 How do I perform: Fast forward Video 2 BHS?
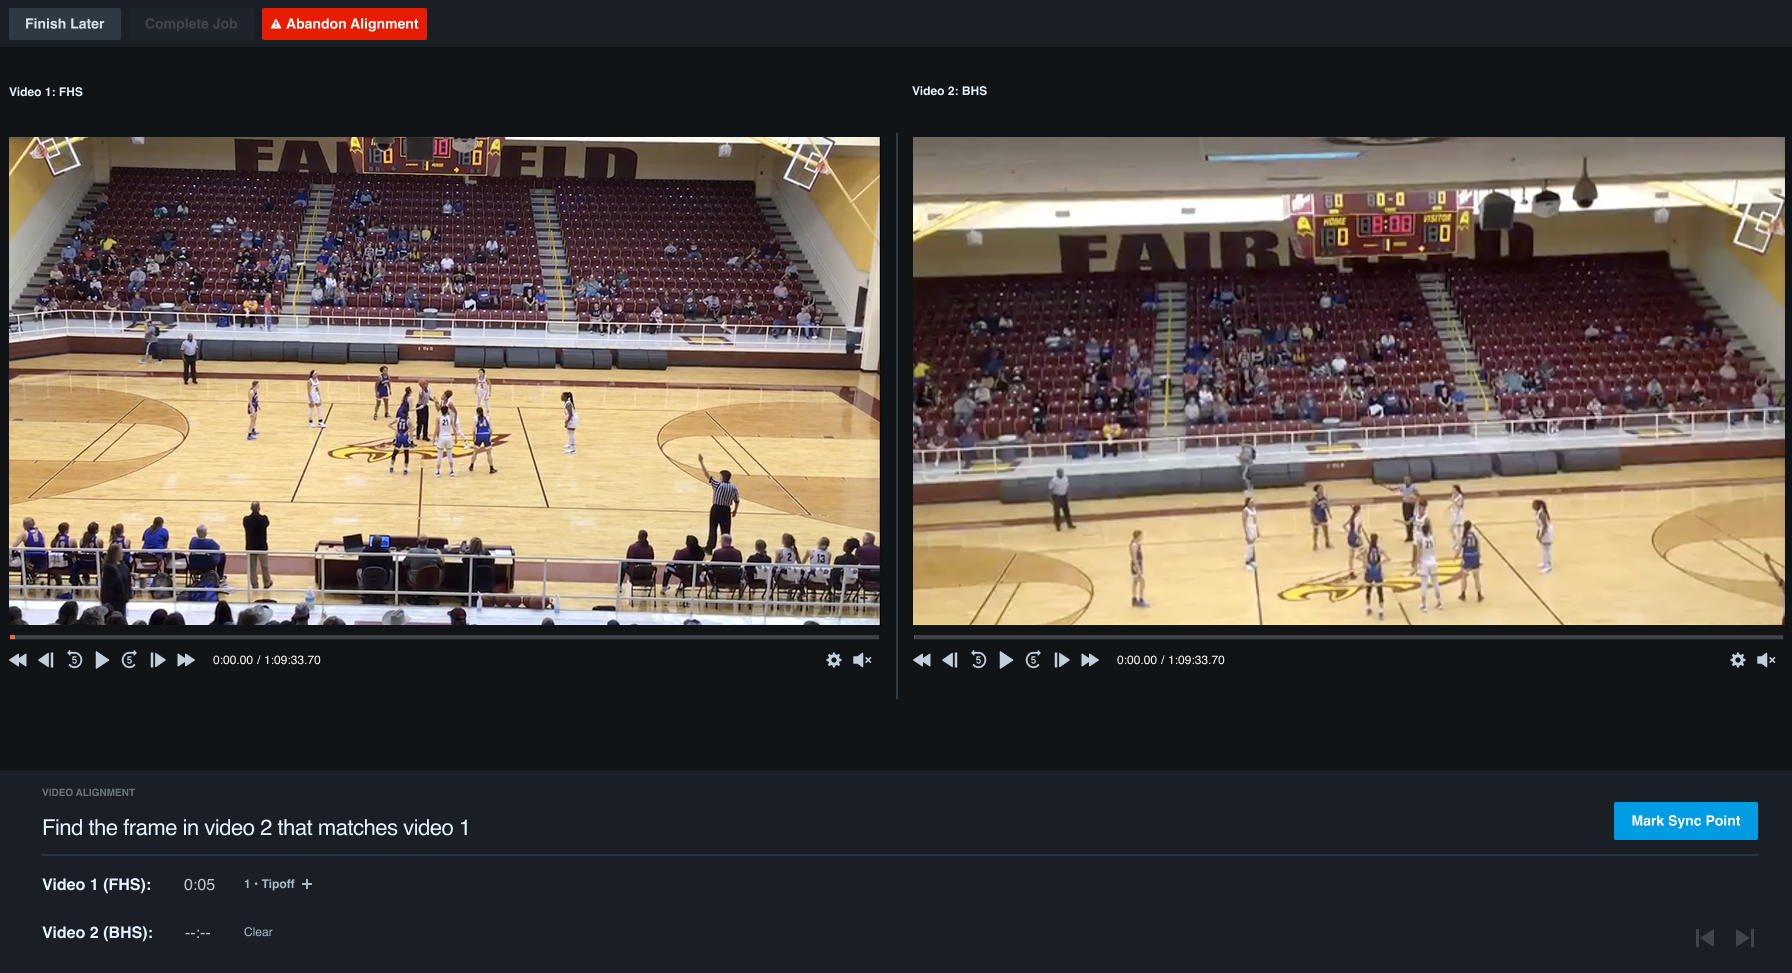click(1090, 660)
